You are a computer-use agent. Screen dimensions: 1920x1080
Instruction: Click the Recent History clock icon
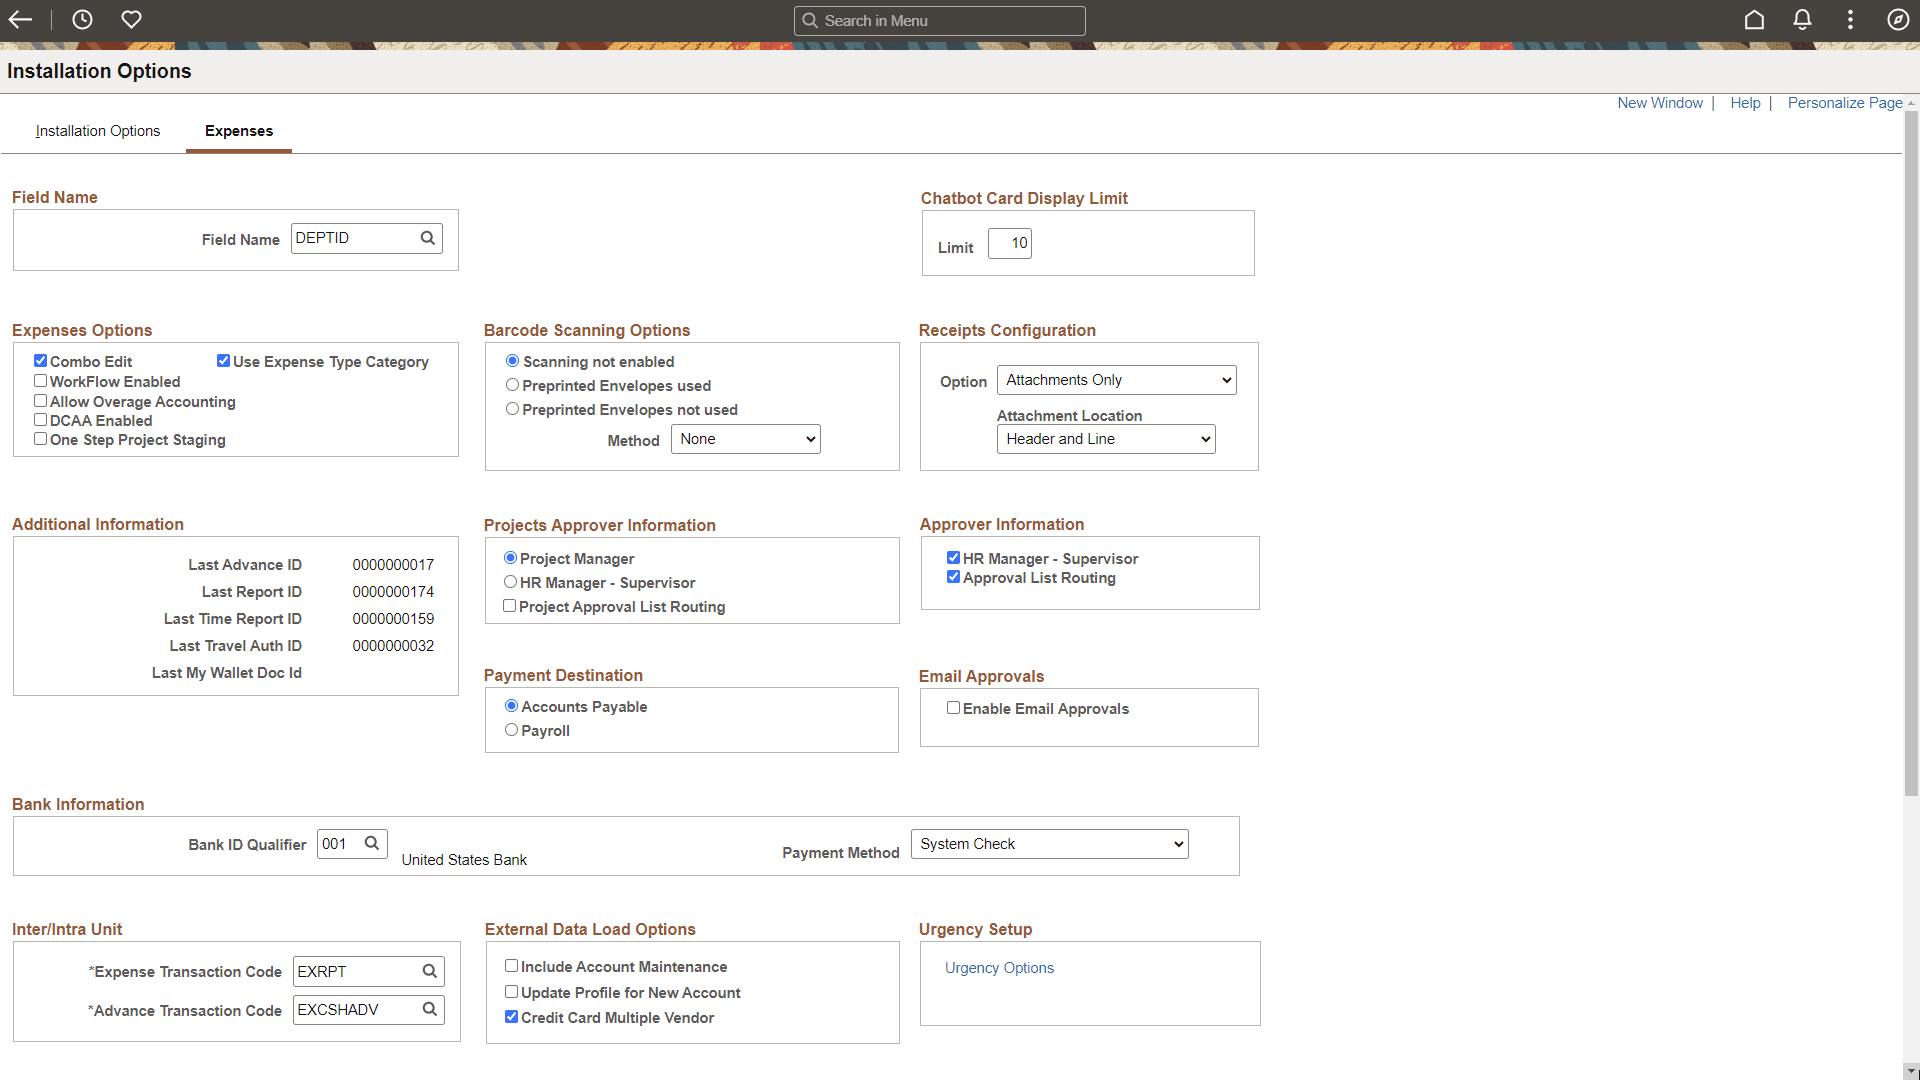82,19
